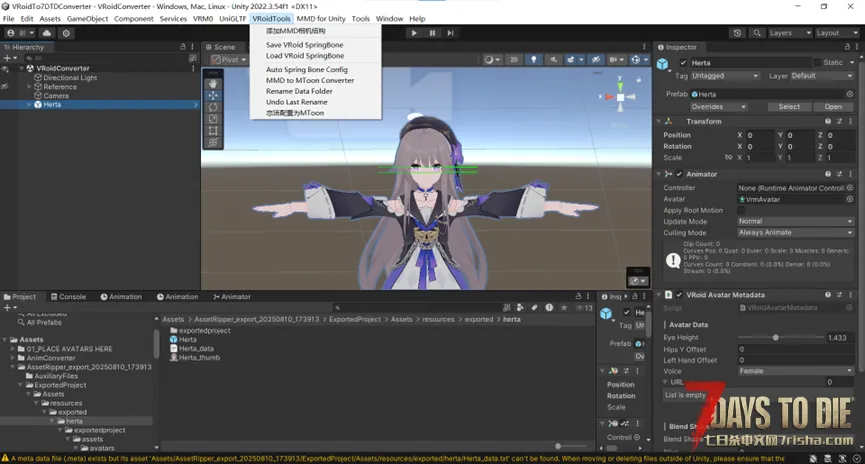Viewport: 865px width, 464px height.
Task: Choose Load VRoid SpringBone menu entry
Action: [305, 56]
